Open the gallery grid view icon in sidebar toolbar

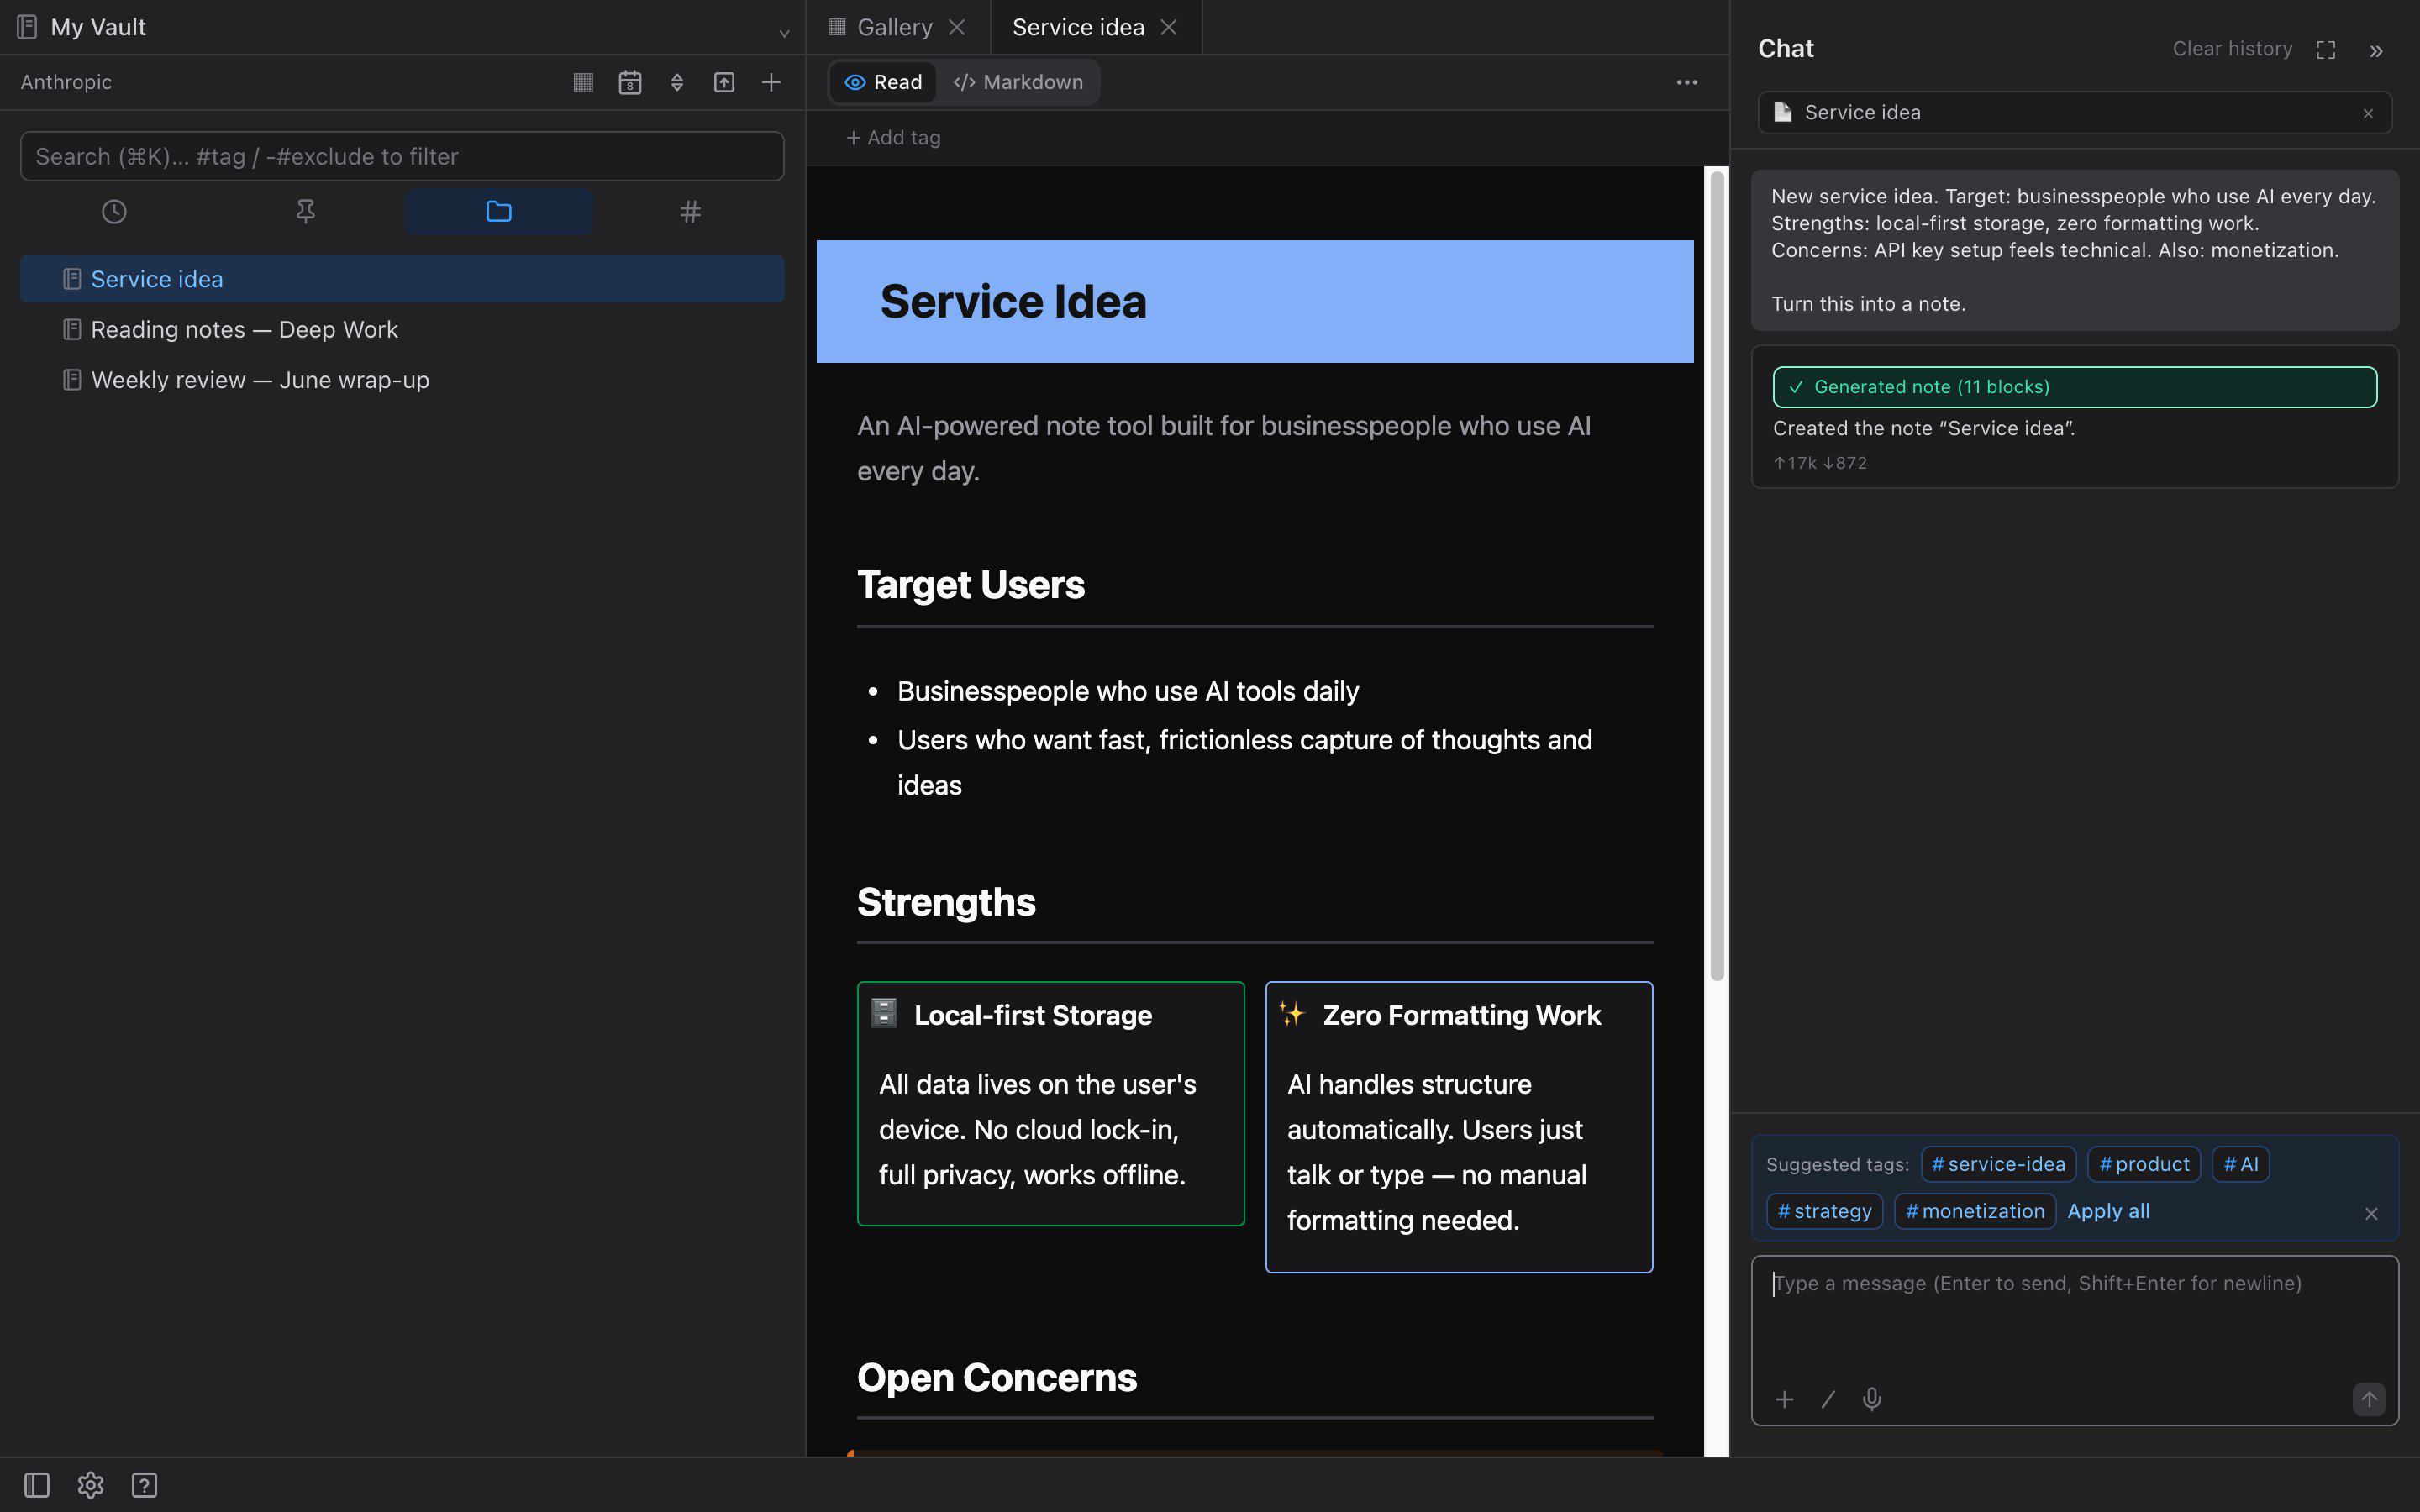tap(583, 82)
